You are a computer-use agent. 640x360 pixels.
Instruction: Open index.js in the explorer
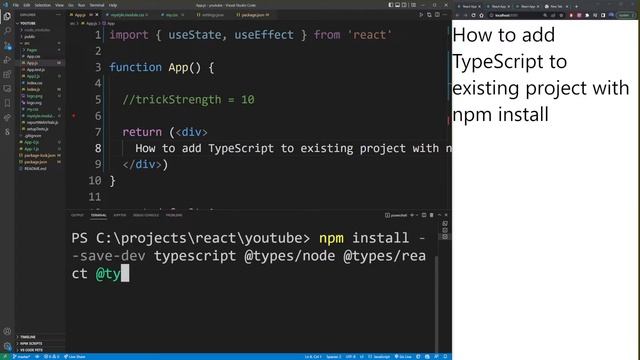point(40,89)
